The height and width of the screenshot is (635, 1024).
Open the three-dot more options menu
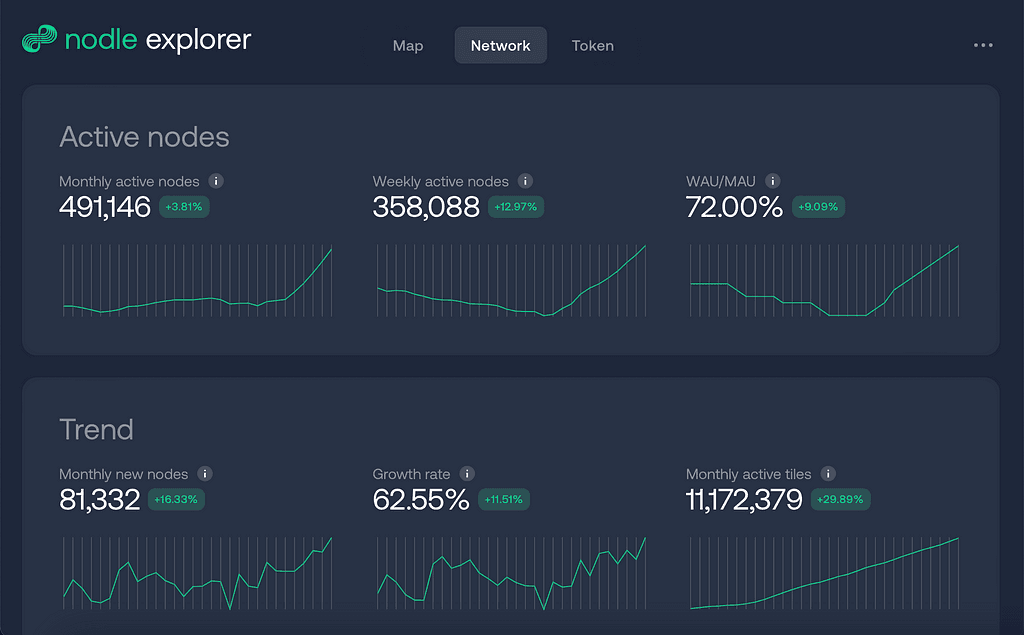click(983, 46)
